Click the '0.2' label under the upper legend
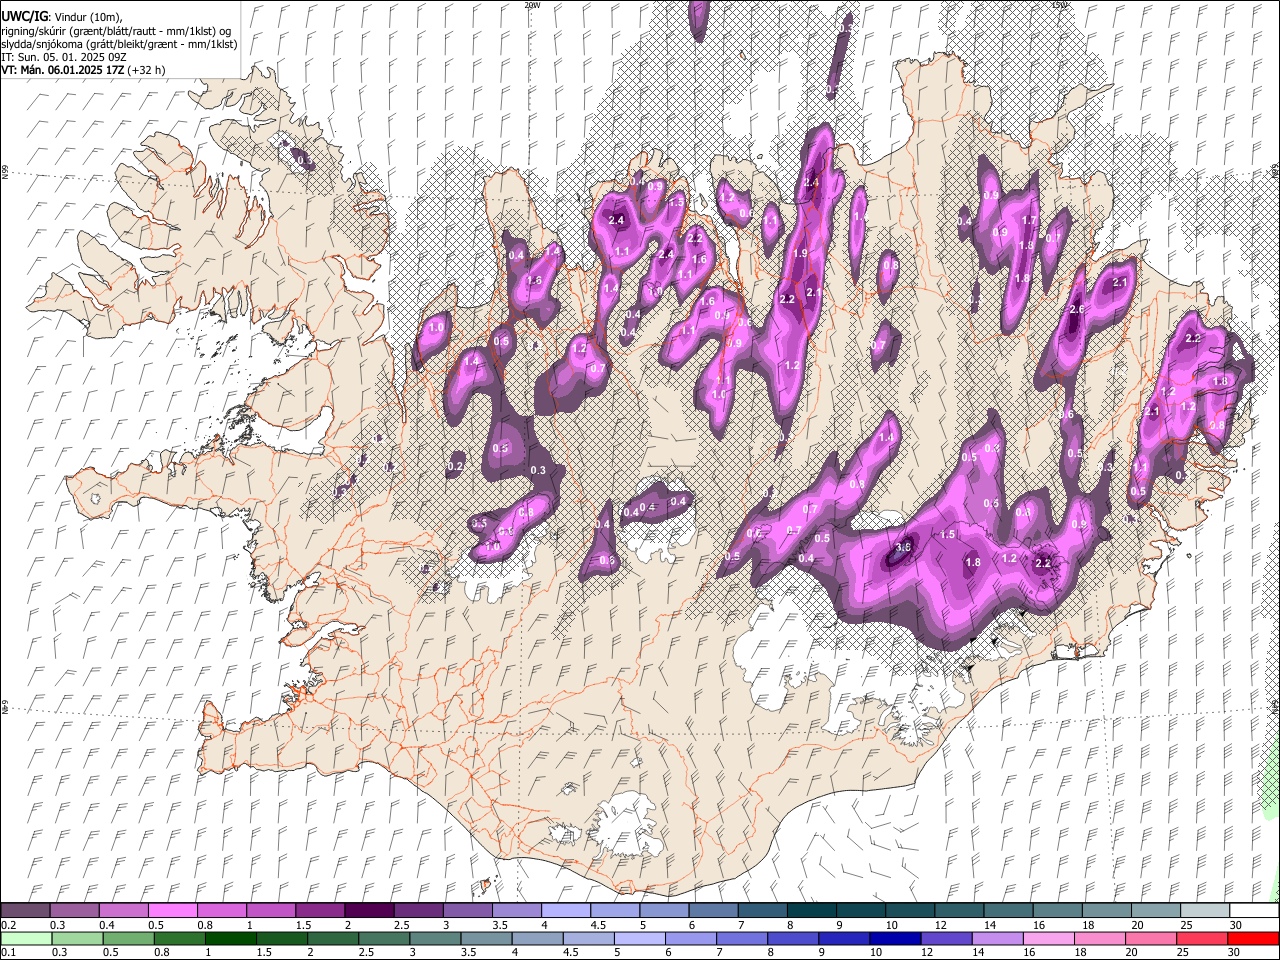1280x960 pixels. pyautogui.click(x=8, y=925)
